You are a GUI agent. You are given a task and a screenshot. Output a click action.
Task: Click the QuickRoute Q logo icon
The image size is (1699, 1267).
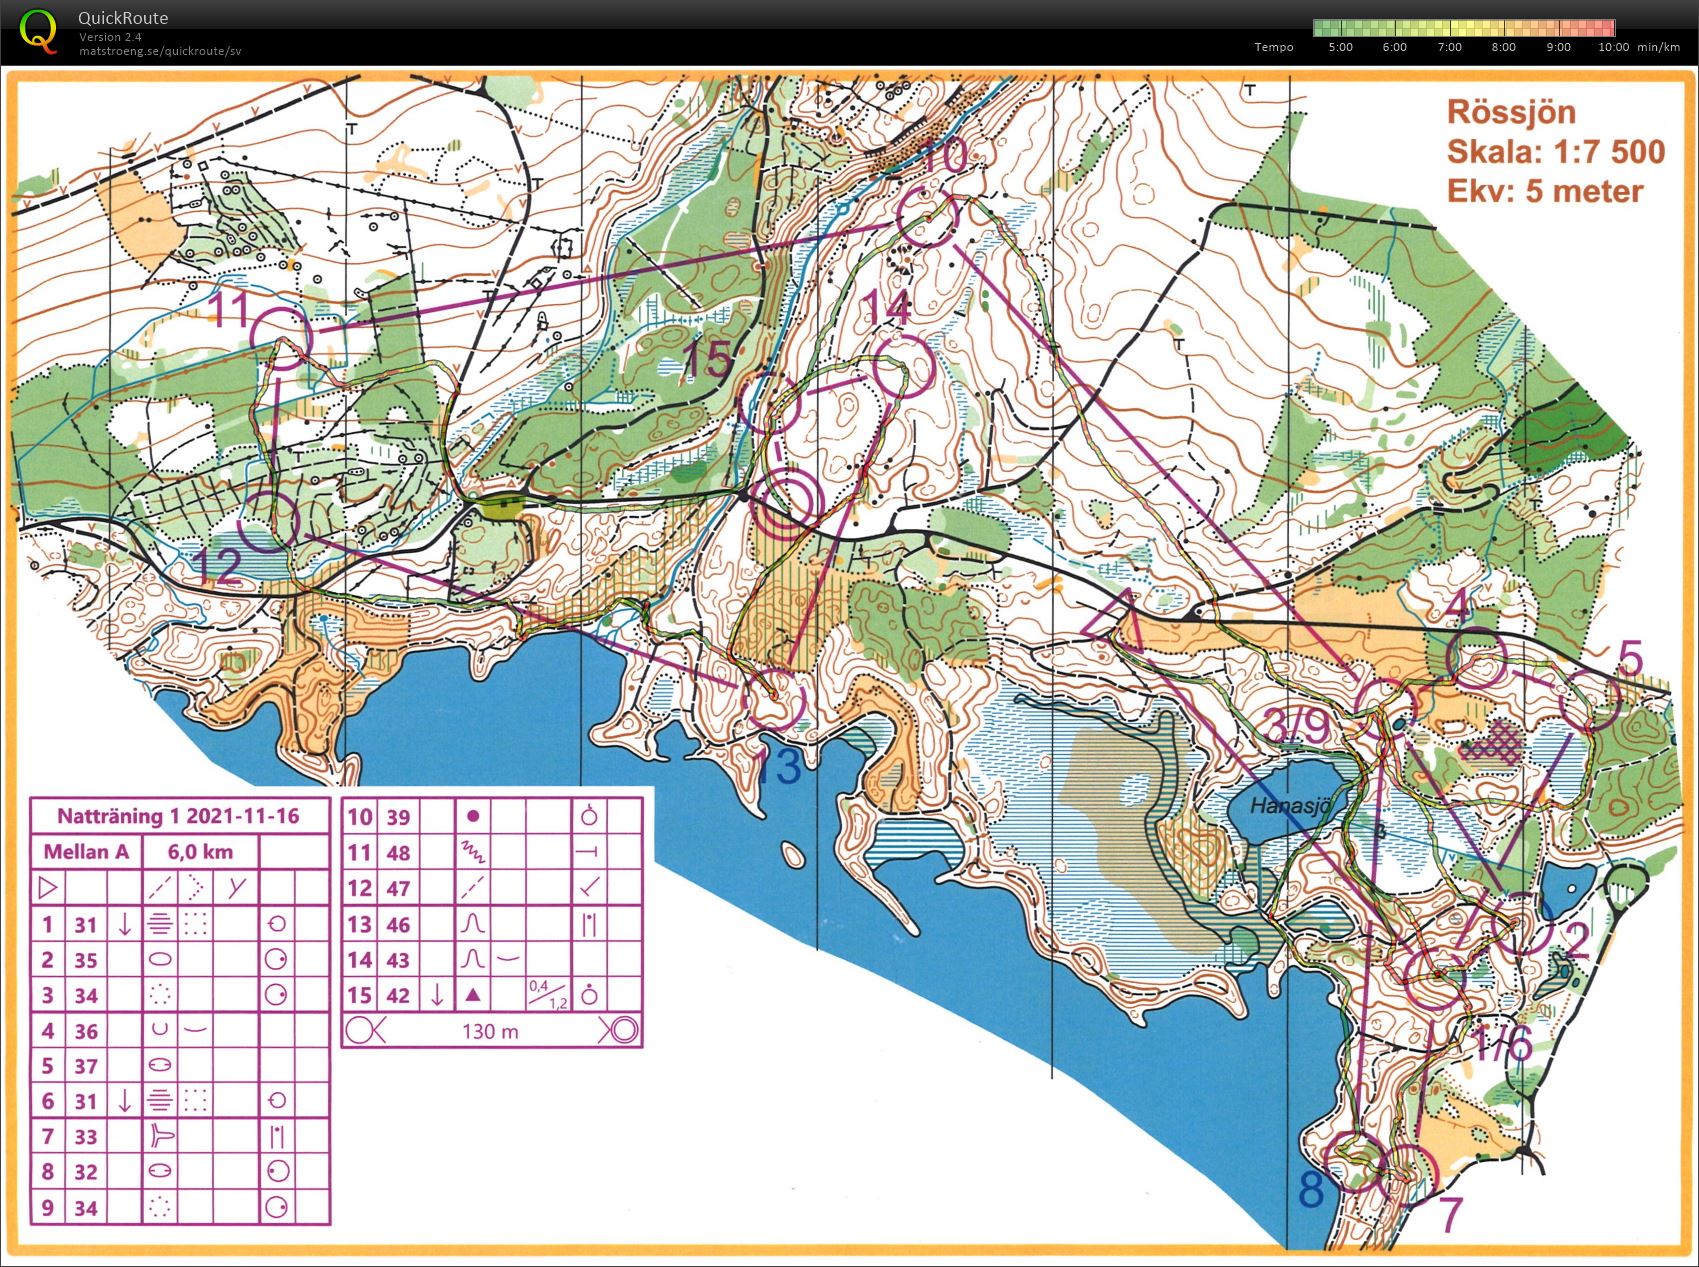(x=38, y=30)
